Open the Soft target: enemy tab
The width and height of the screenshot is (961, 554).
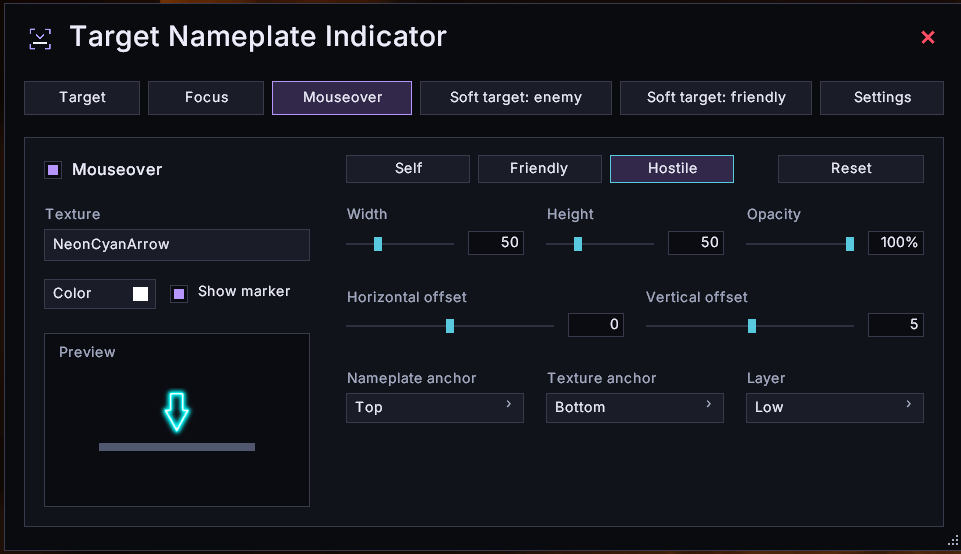[515, 97]
